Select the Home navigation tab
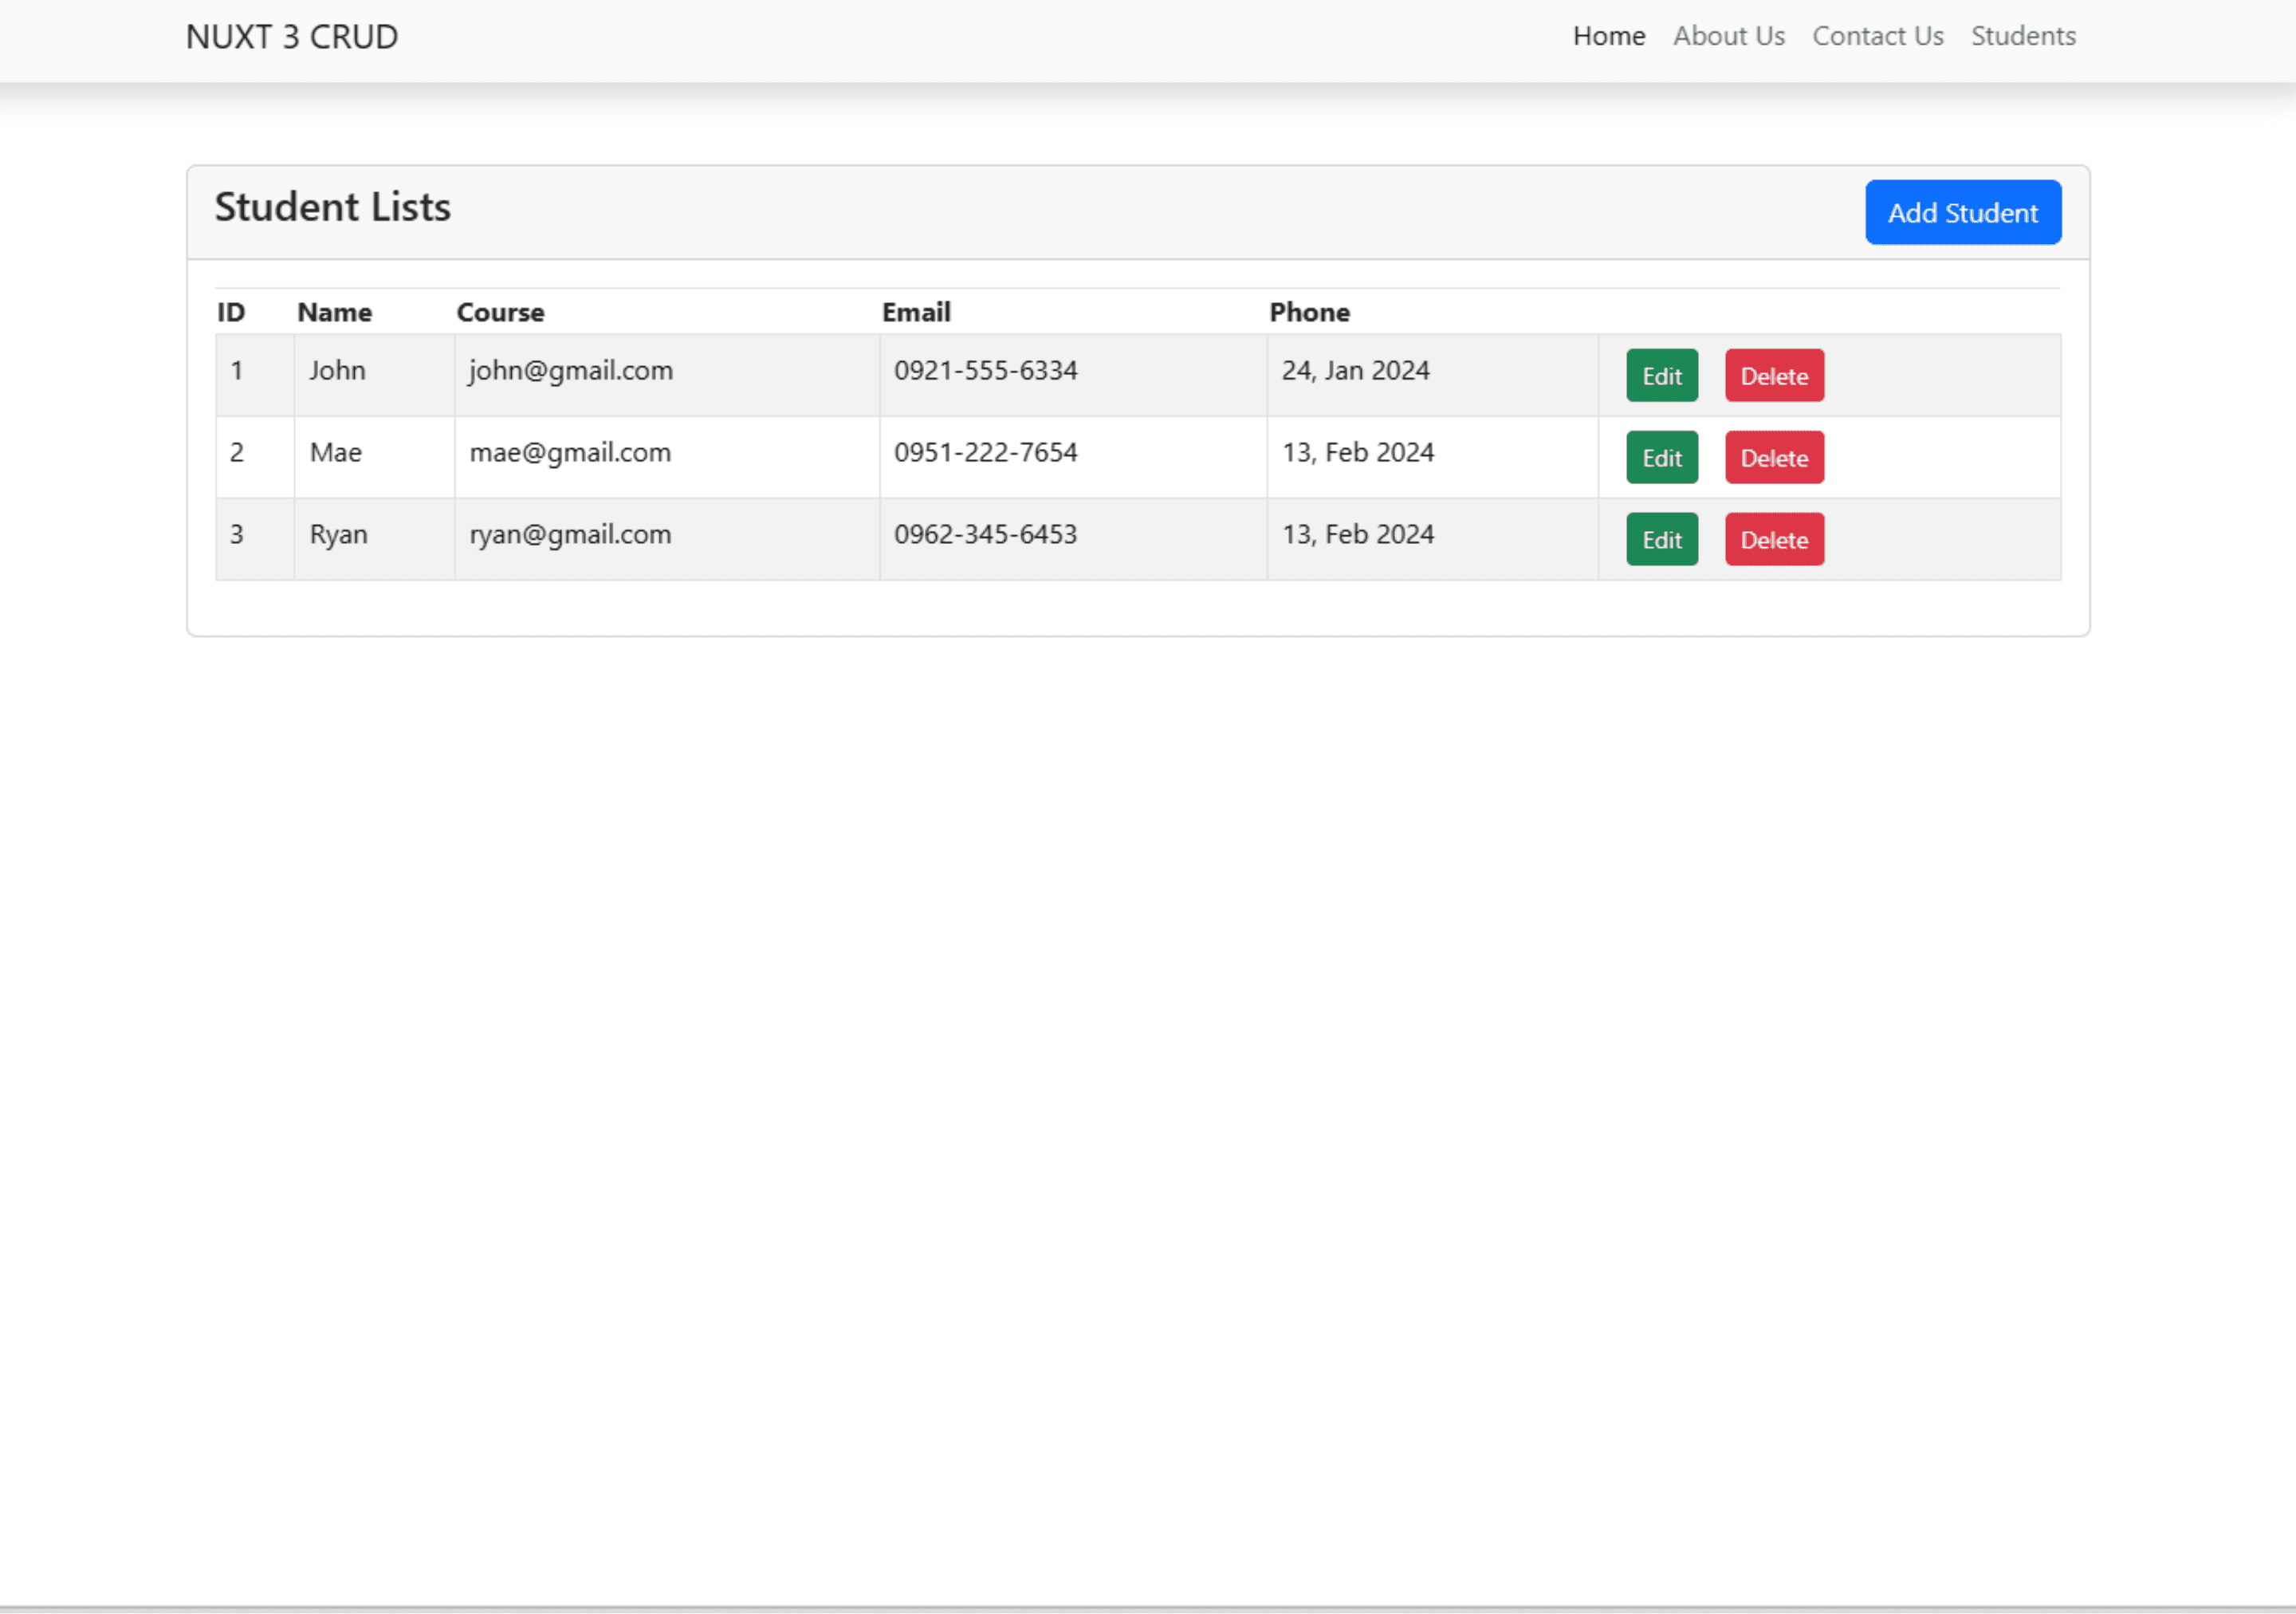 [1608, 35]
